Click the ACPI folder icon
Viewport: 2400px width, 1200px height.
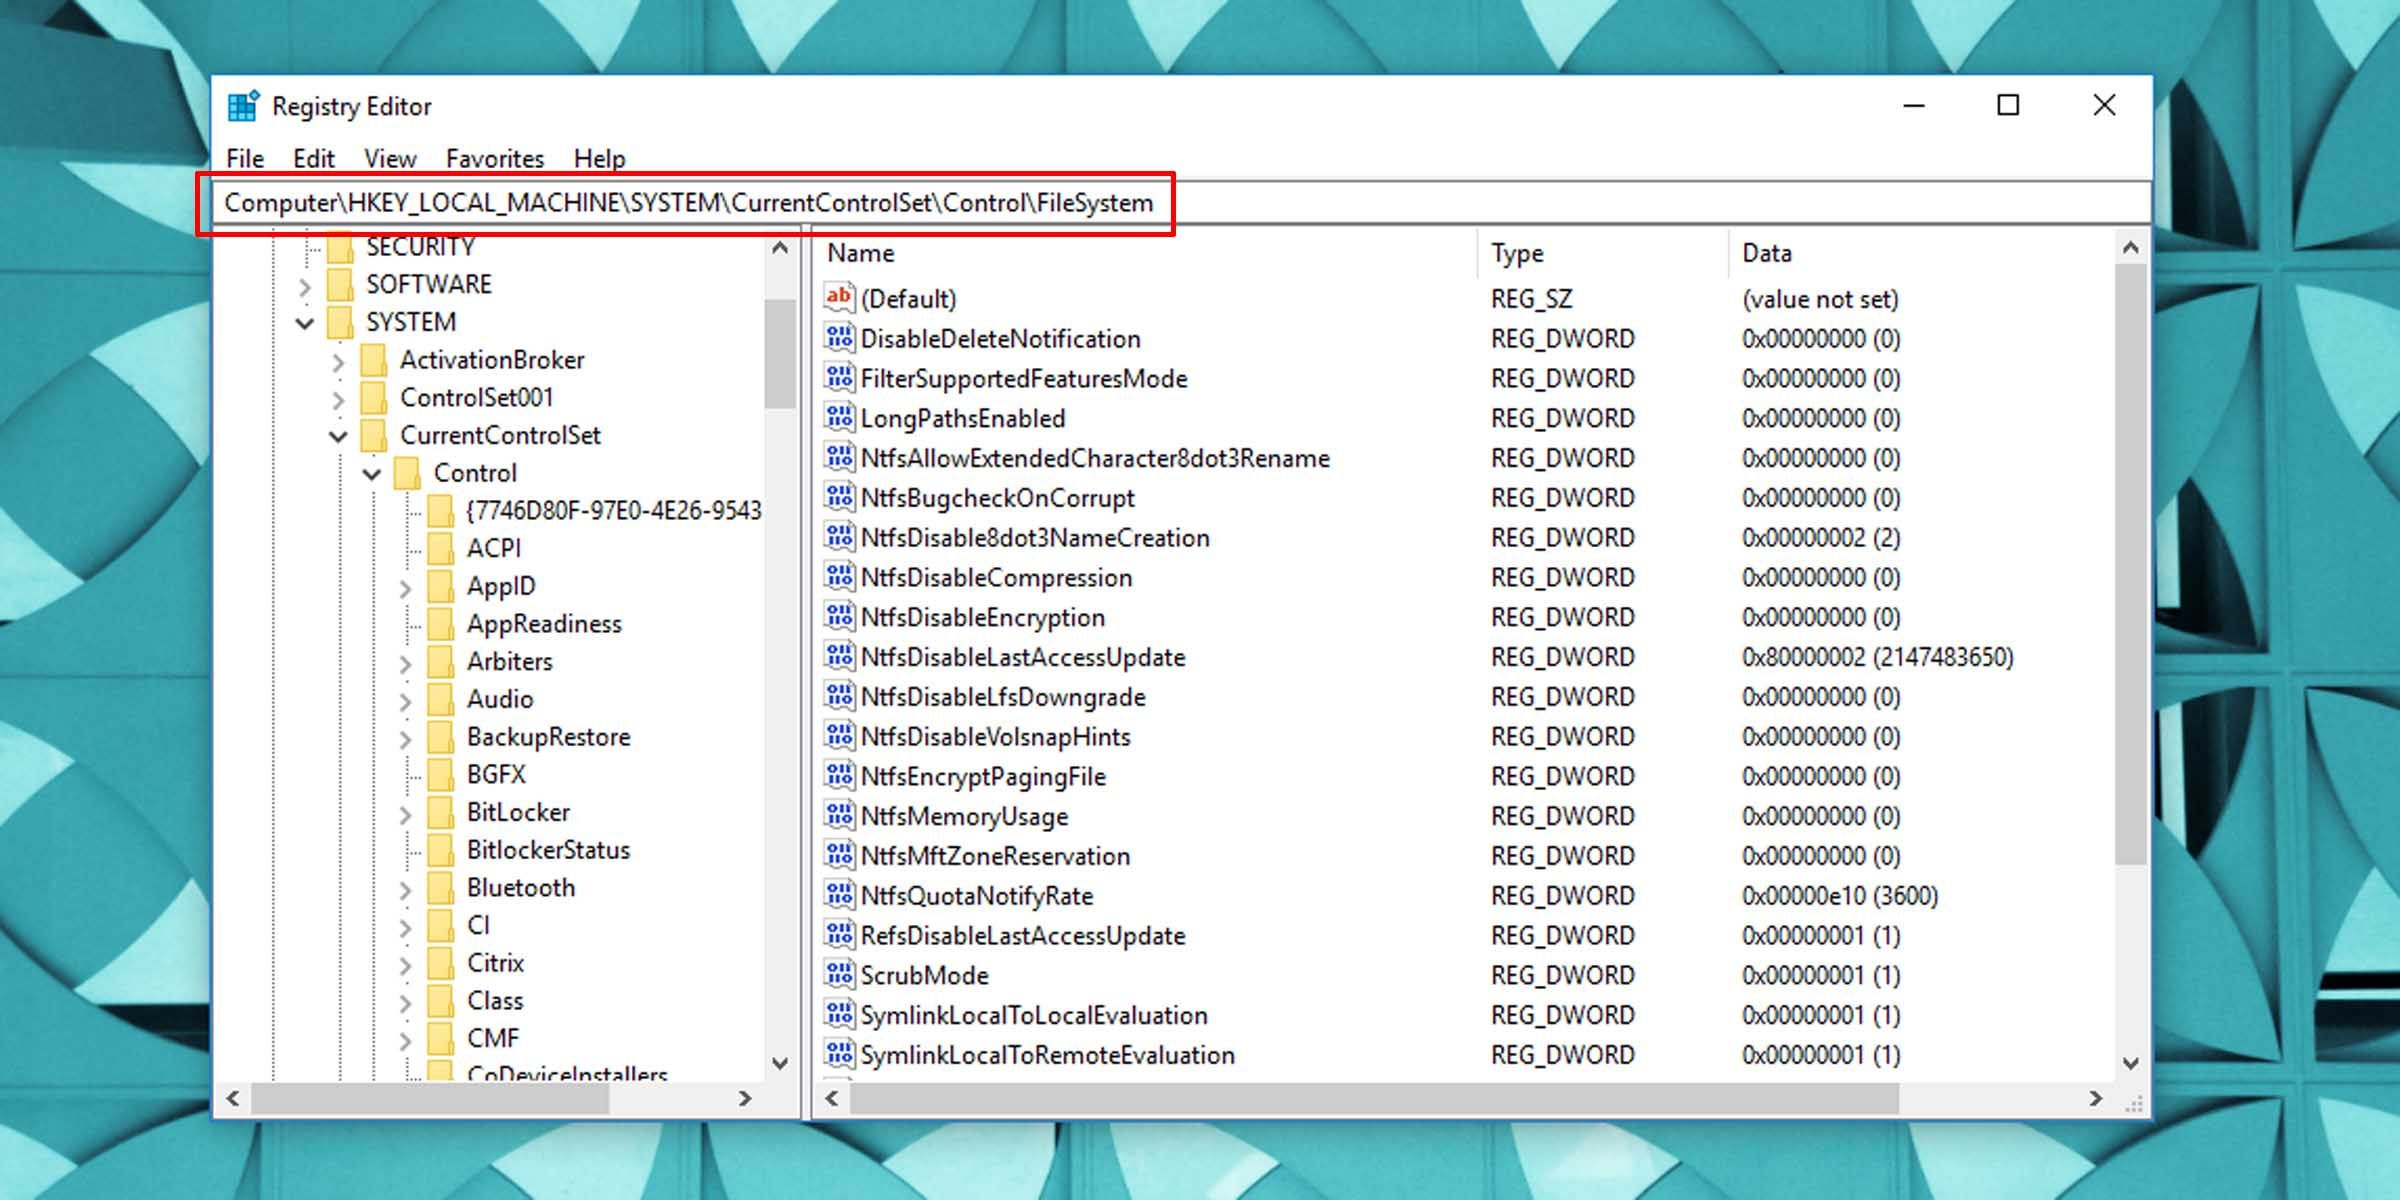coord(443,548)
